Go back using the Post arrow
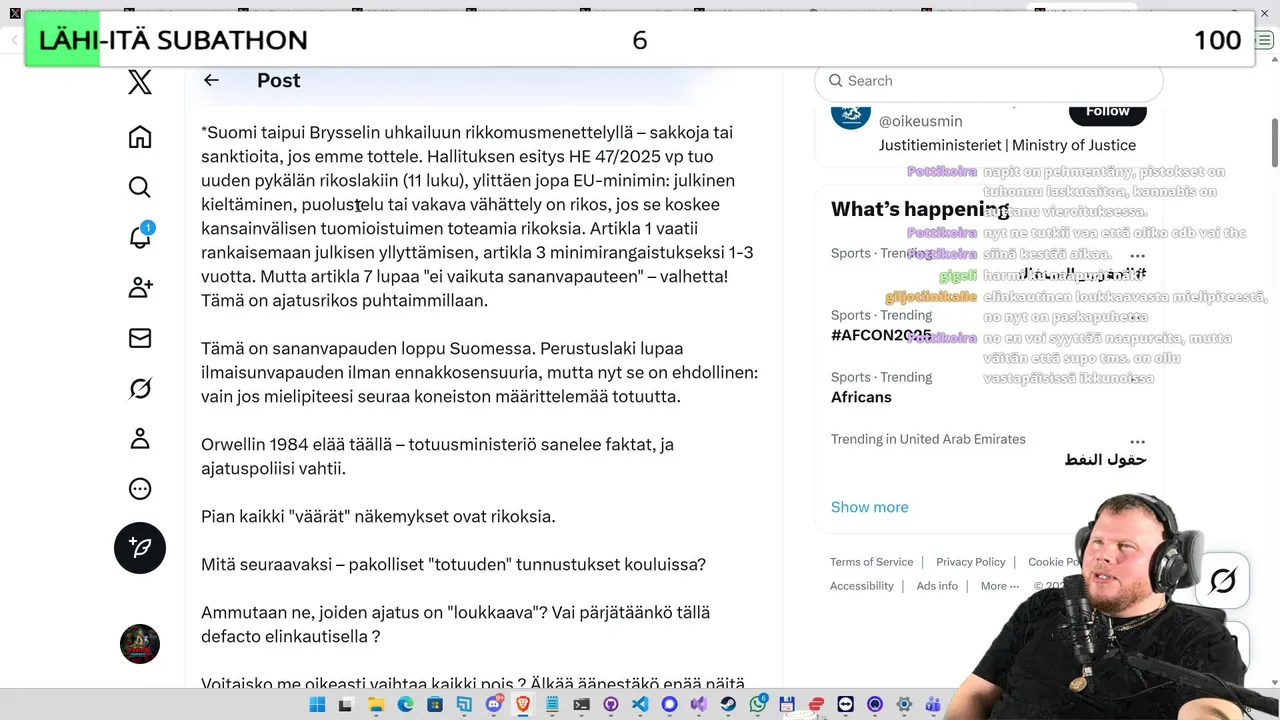The width and height of the screenshot is (1280, 720). pos(211,80)
